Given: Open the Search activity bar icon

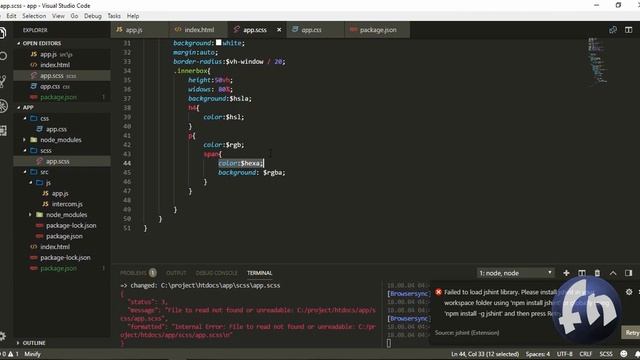Looking at the screenshot, I should point(3,56).
